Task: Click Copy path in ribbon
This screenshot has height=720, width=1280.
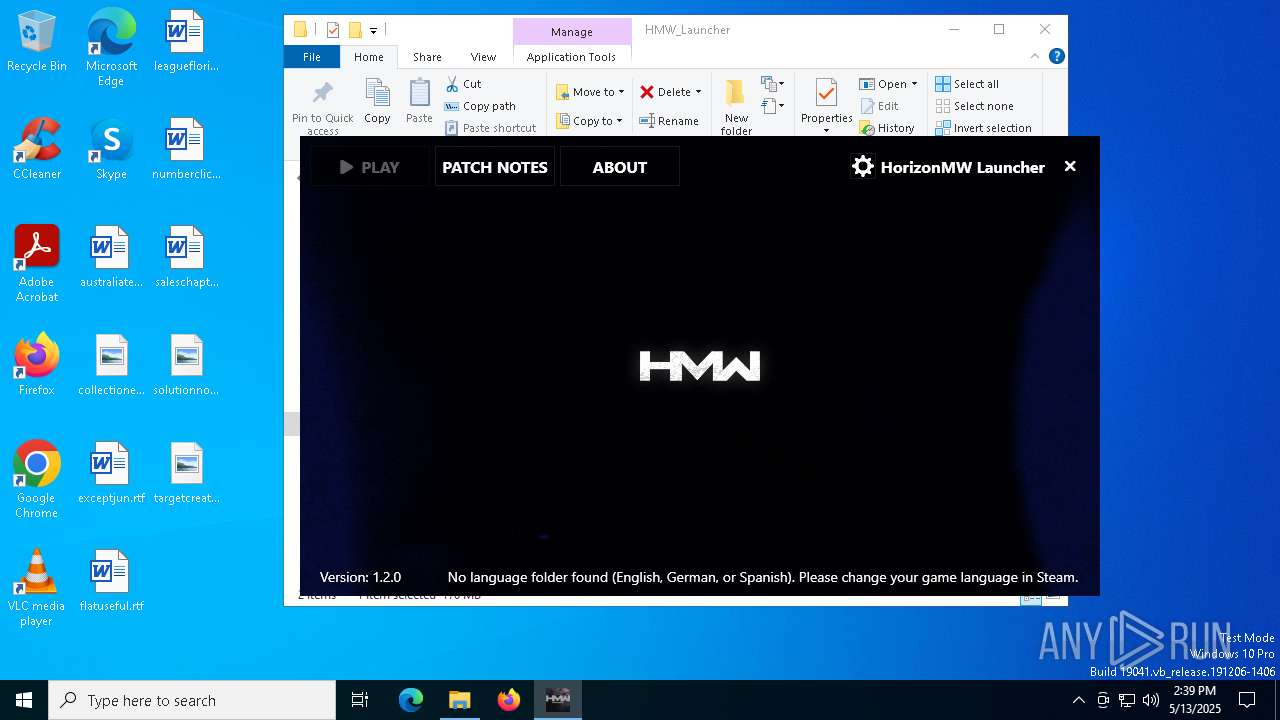Action: pos(480,106)
